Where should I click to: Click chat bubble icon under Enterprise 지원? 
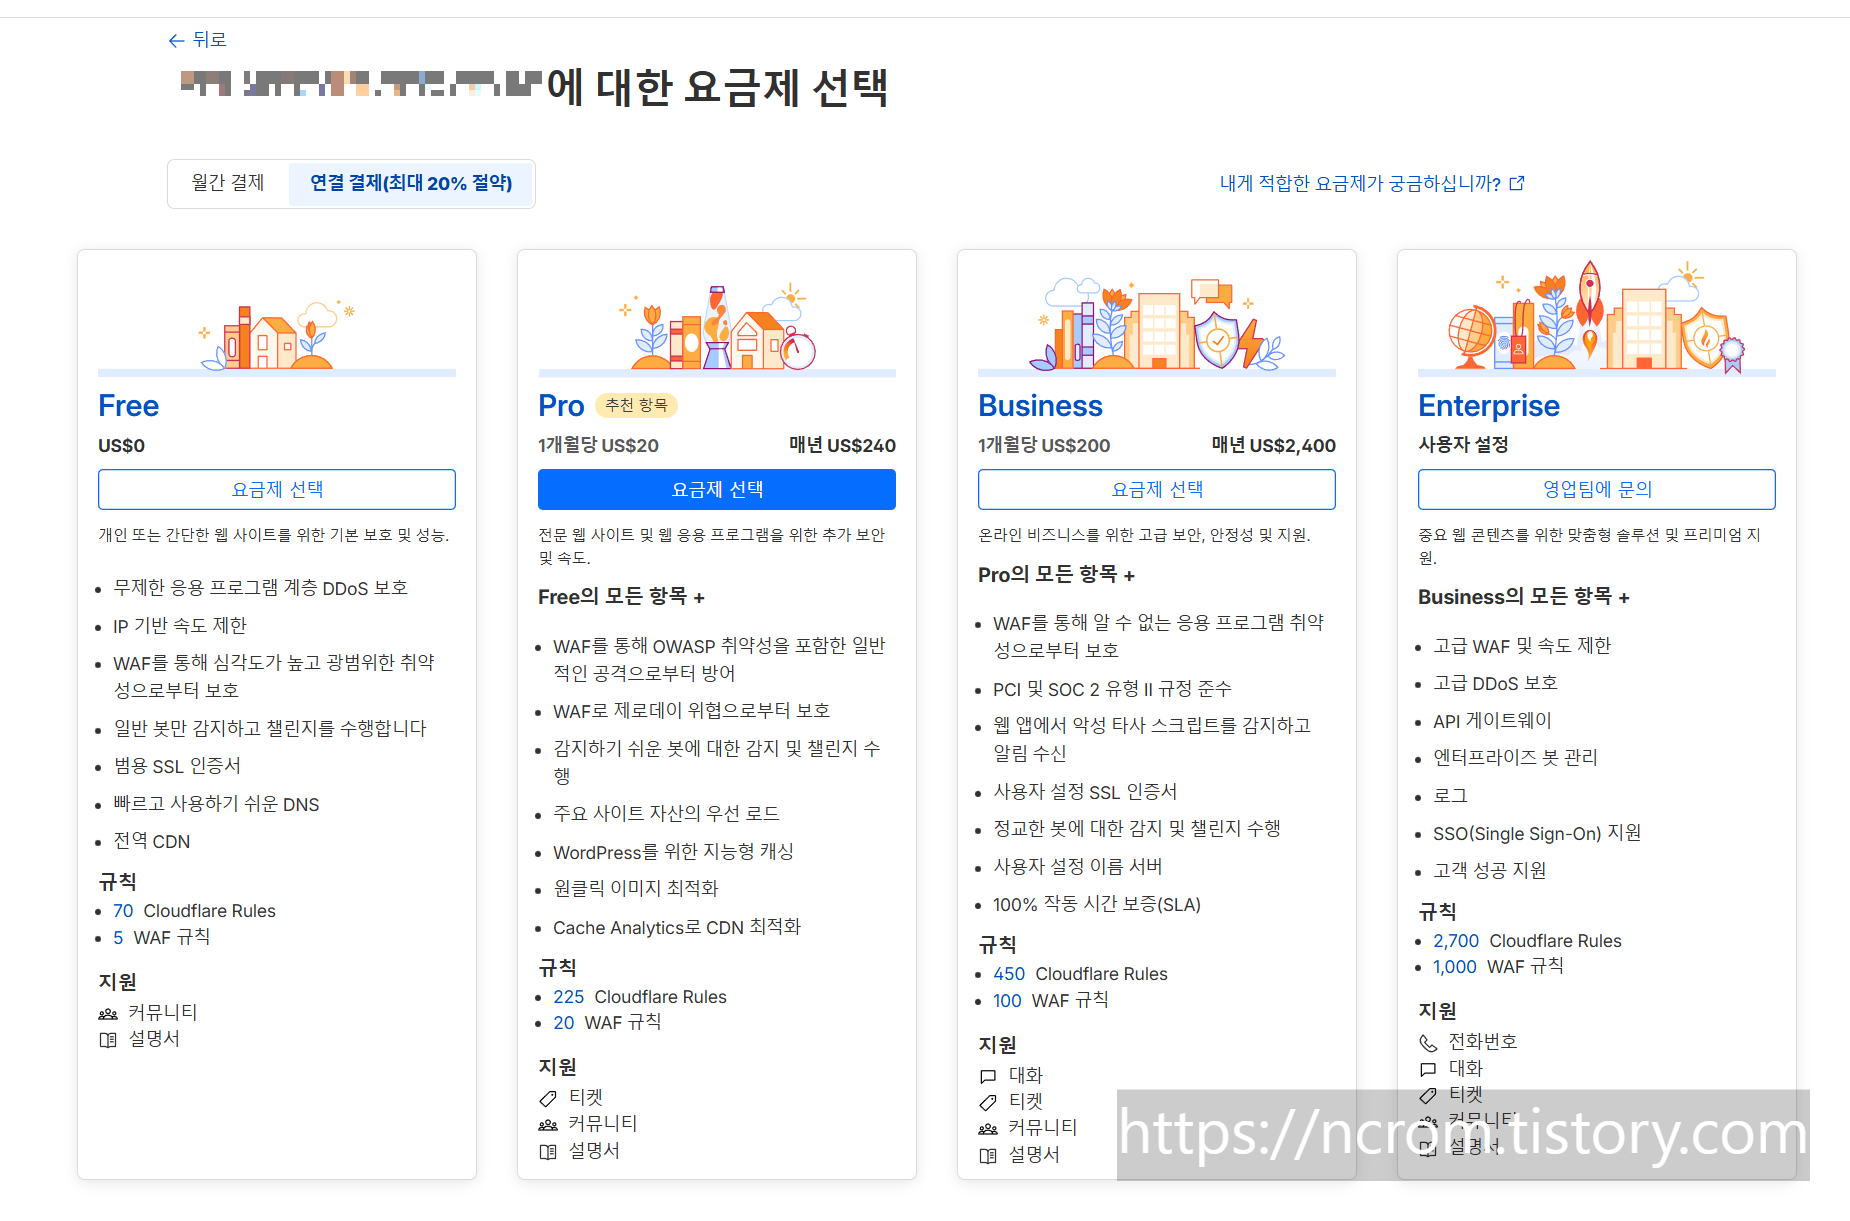click(1428, 1069)
